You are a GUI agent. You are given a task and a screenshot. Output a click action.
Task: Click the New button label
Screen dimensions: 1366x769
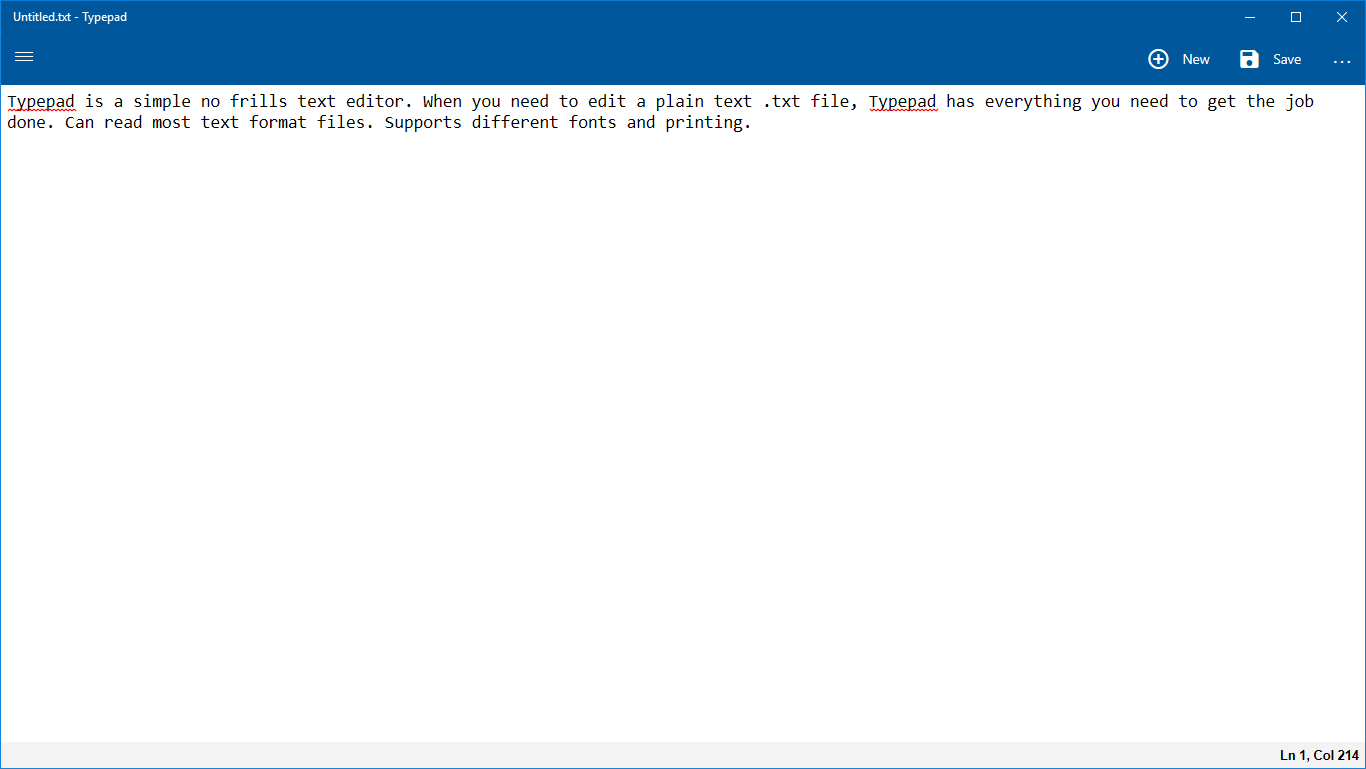pyautogui.click(x=1196, y=59)
